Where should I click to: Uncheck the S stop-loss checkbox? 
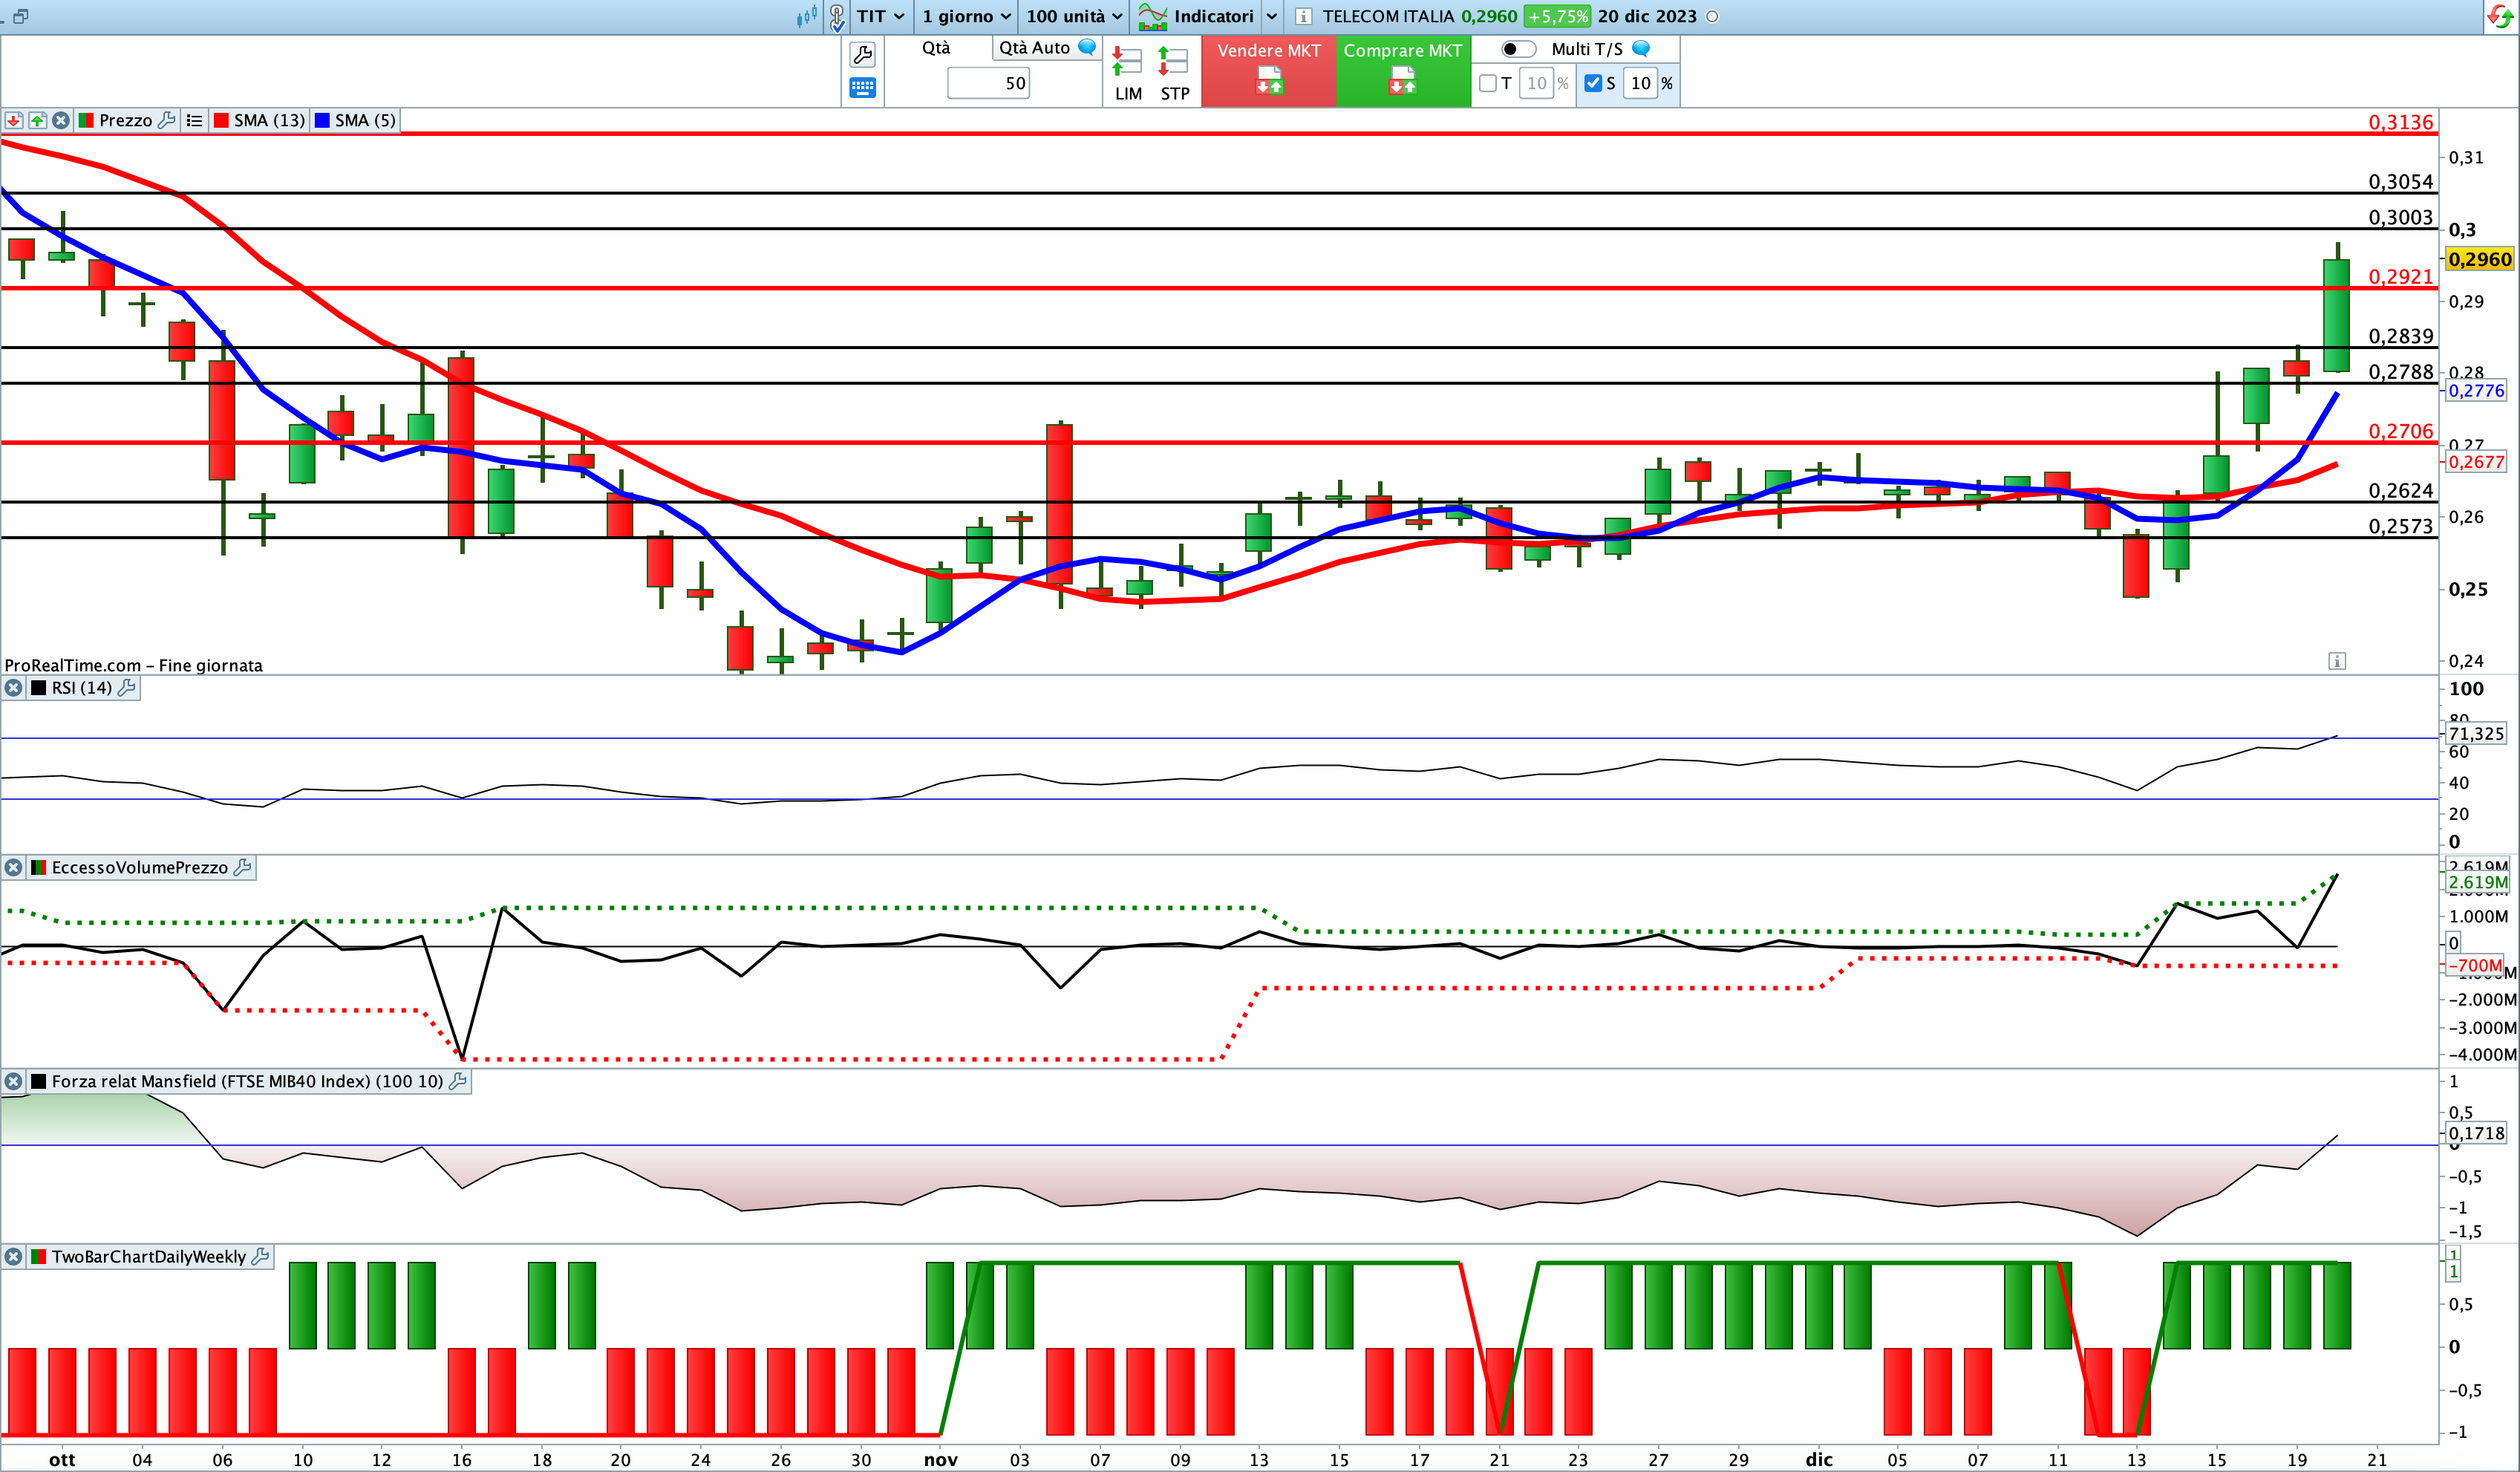[1593, 83]
